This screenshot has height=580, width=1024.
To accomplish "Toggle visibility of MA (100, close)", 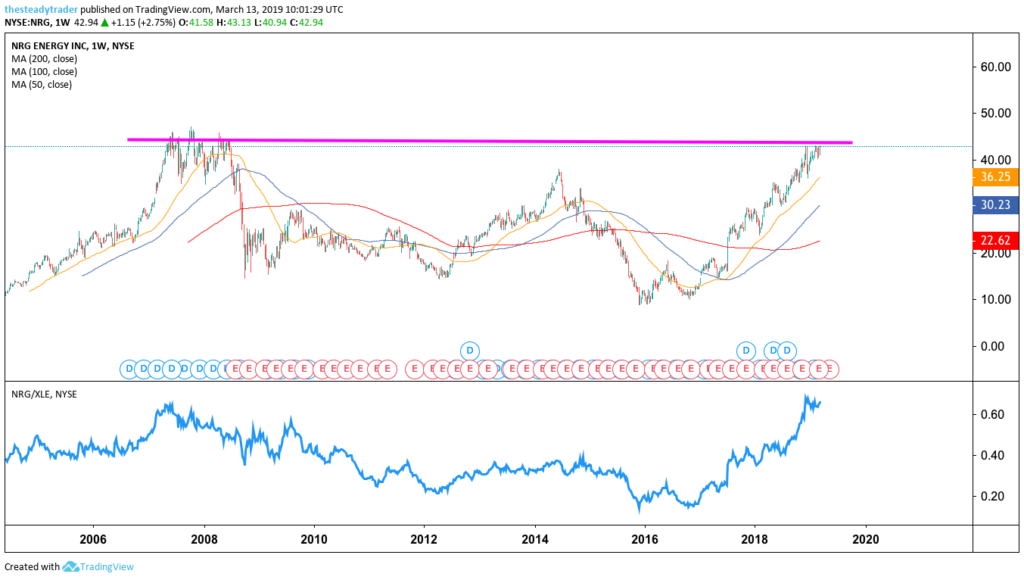I will pos(42,71).
